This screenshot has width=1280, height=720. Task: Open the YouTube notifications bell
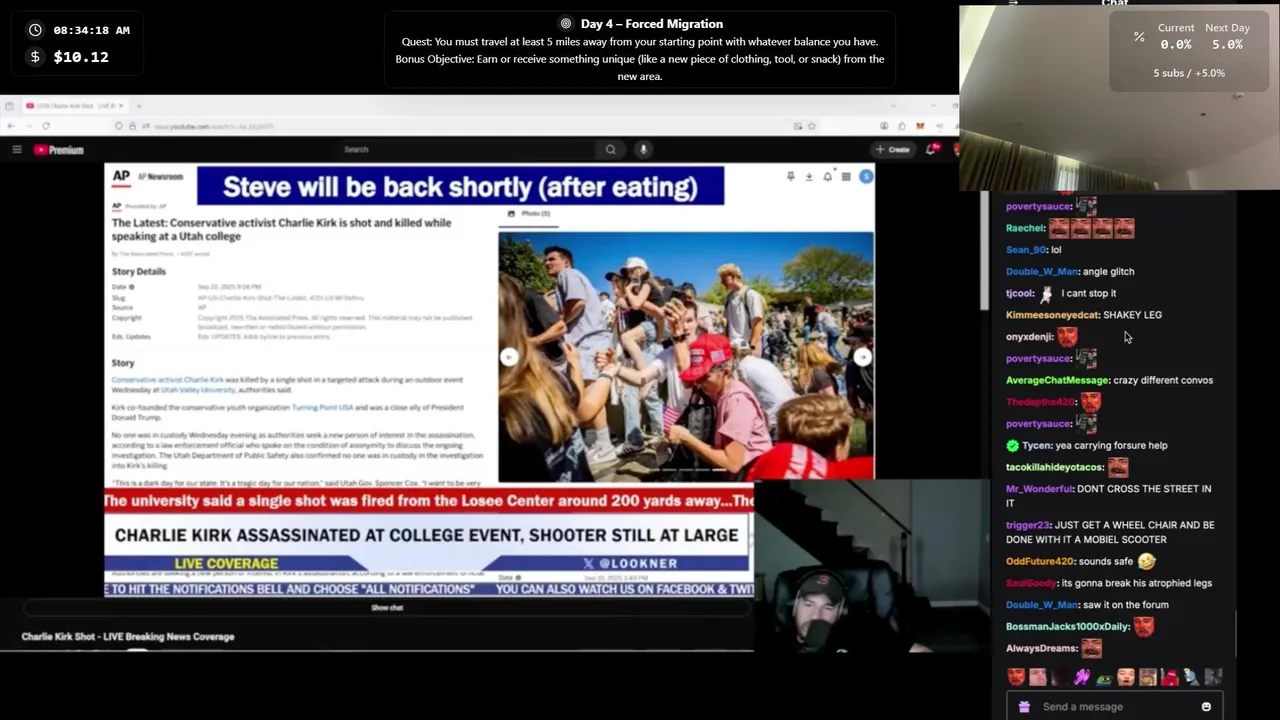[x=931, y=149]
